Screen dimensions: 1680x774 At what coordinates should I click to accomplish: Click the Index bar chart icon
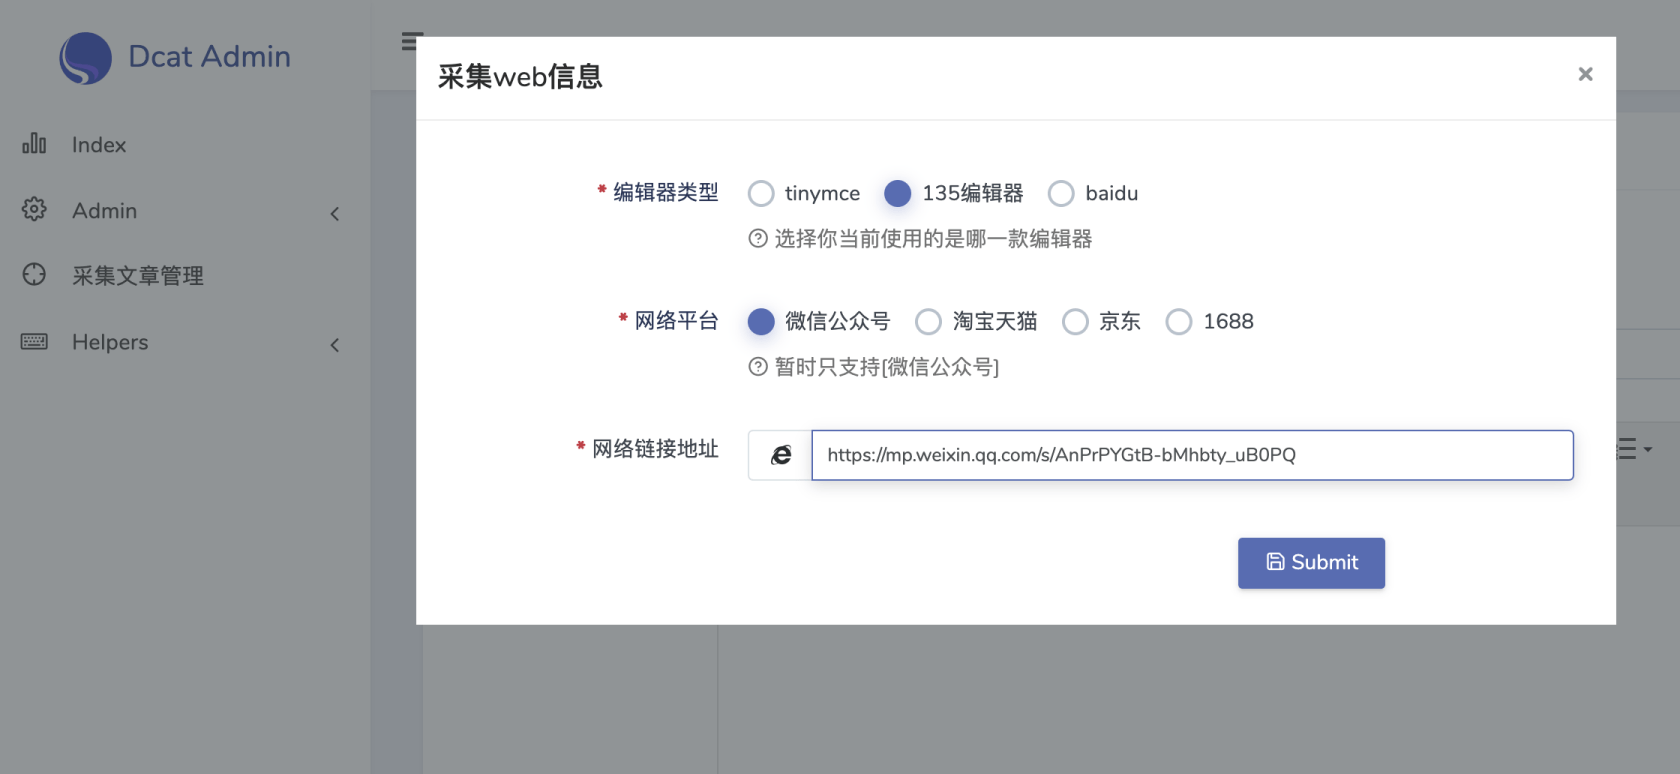pyautogui.click(x=34, y=144)
